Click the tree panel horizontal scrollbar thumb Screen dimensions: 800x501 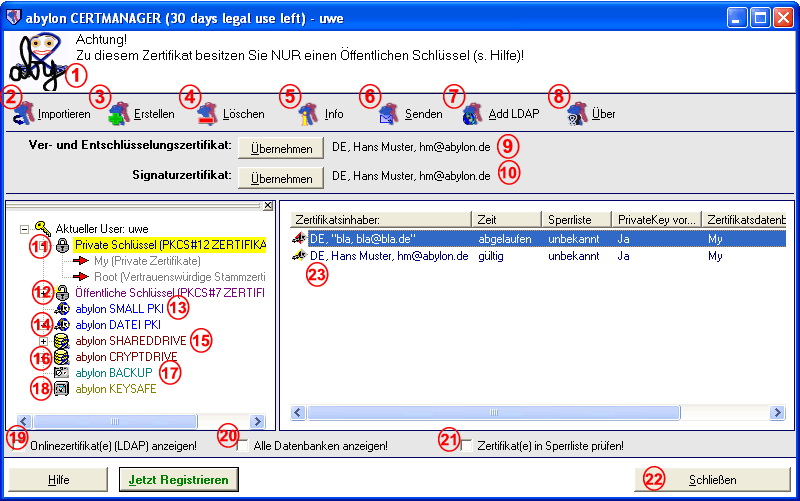[115, 421]
